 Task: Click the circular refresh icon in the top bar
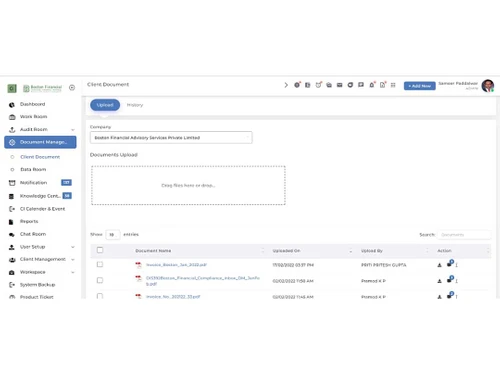(x=350, y=85)
